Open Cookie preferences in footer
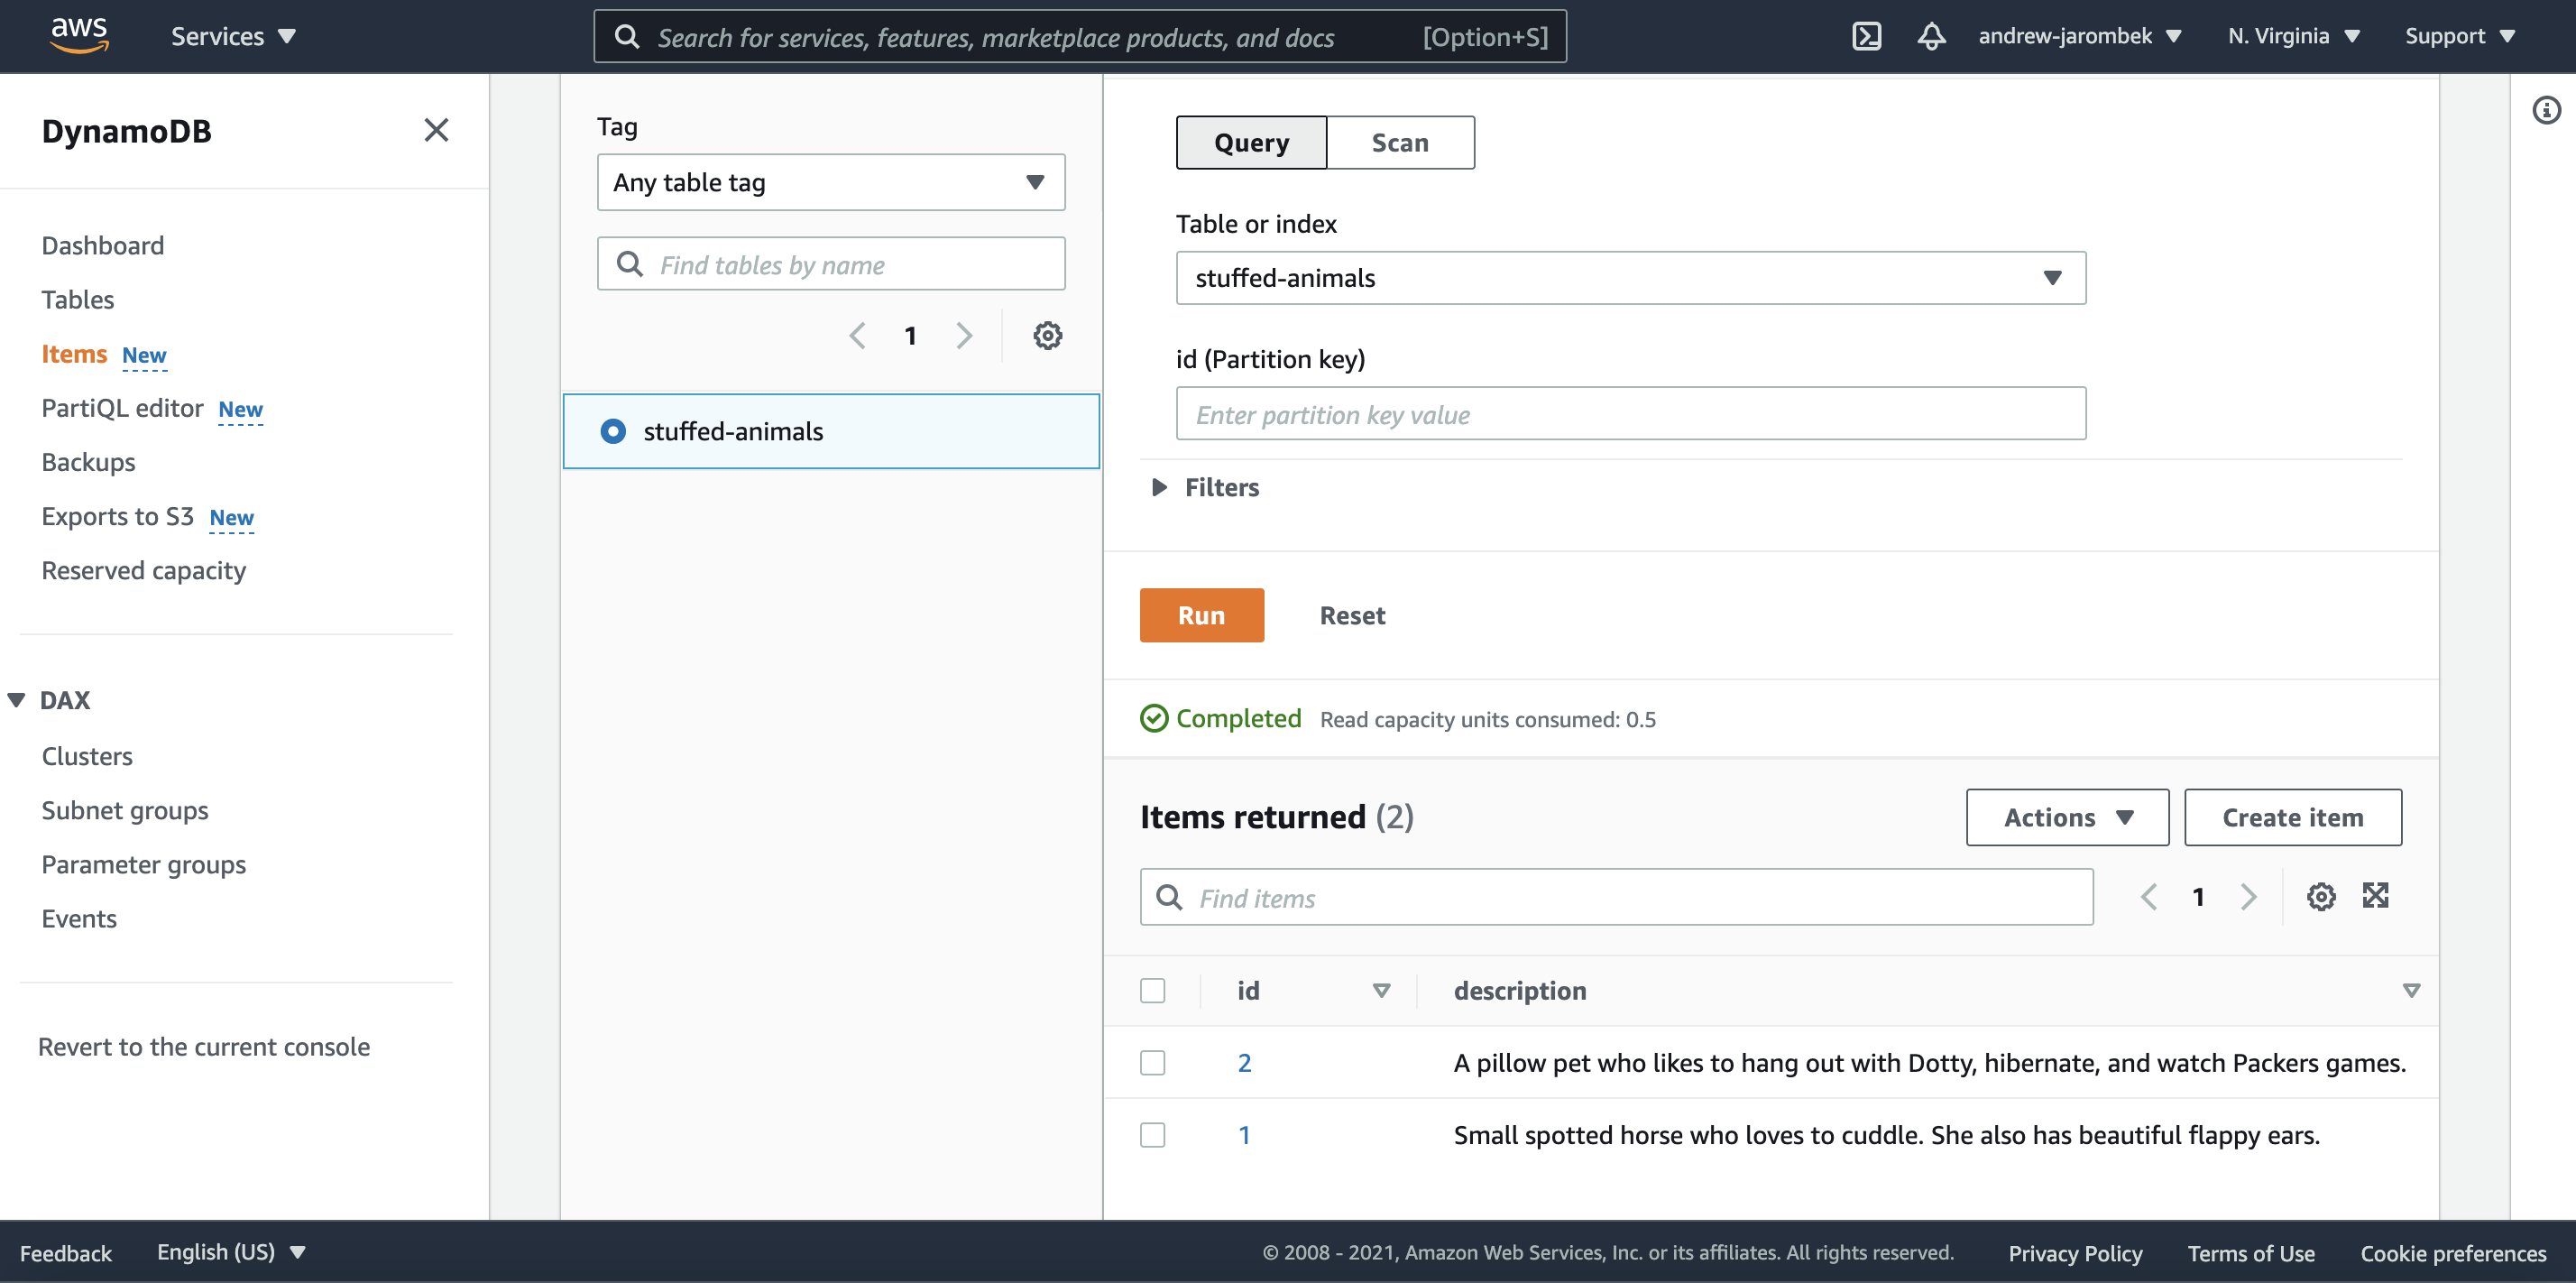 point(2453,1252)
